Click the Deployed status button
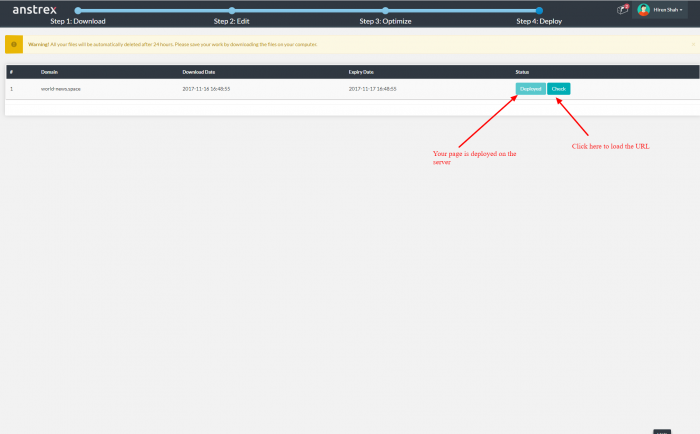Viewport: 700px width, 434px height. pyautogui.click(x=530, y=89)
